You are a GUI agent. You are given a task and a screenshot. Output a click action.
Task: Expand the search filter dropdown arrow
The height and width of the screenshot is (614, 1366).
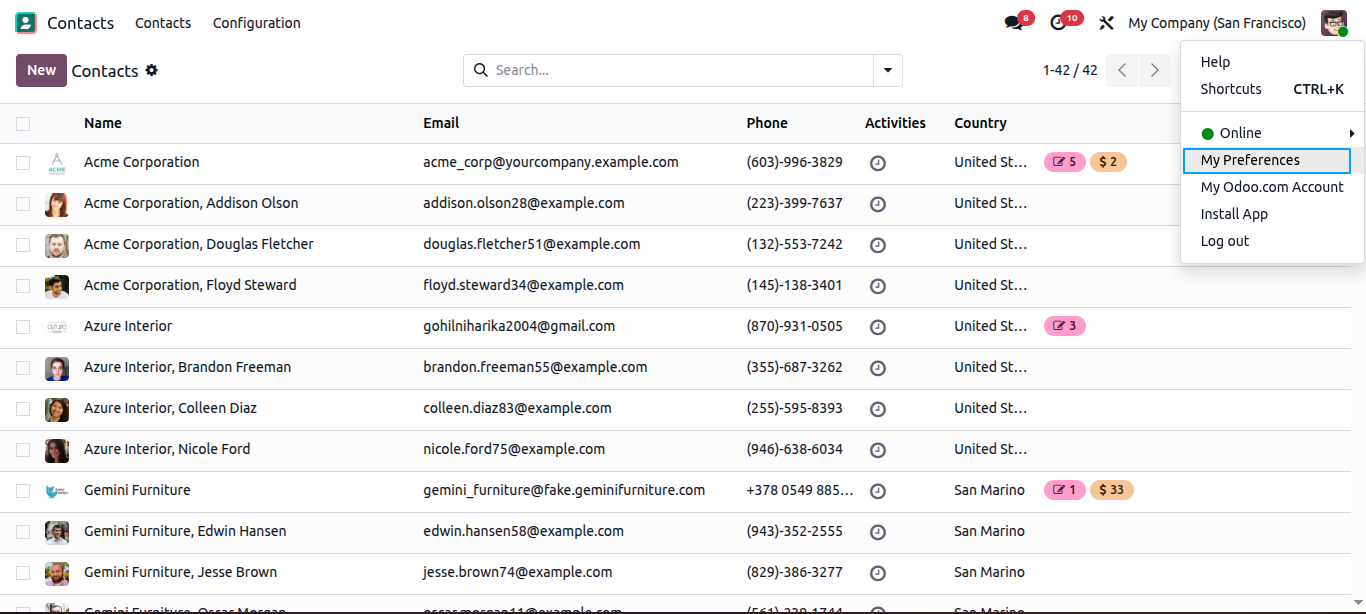point(888,70)
